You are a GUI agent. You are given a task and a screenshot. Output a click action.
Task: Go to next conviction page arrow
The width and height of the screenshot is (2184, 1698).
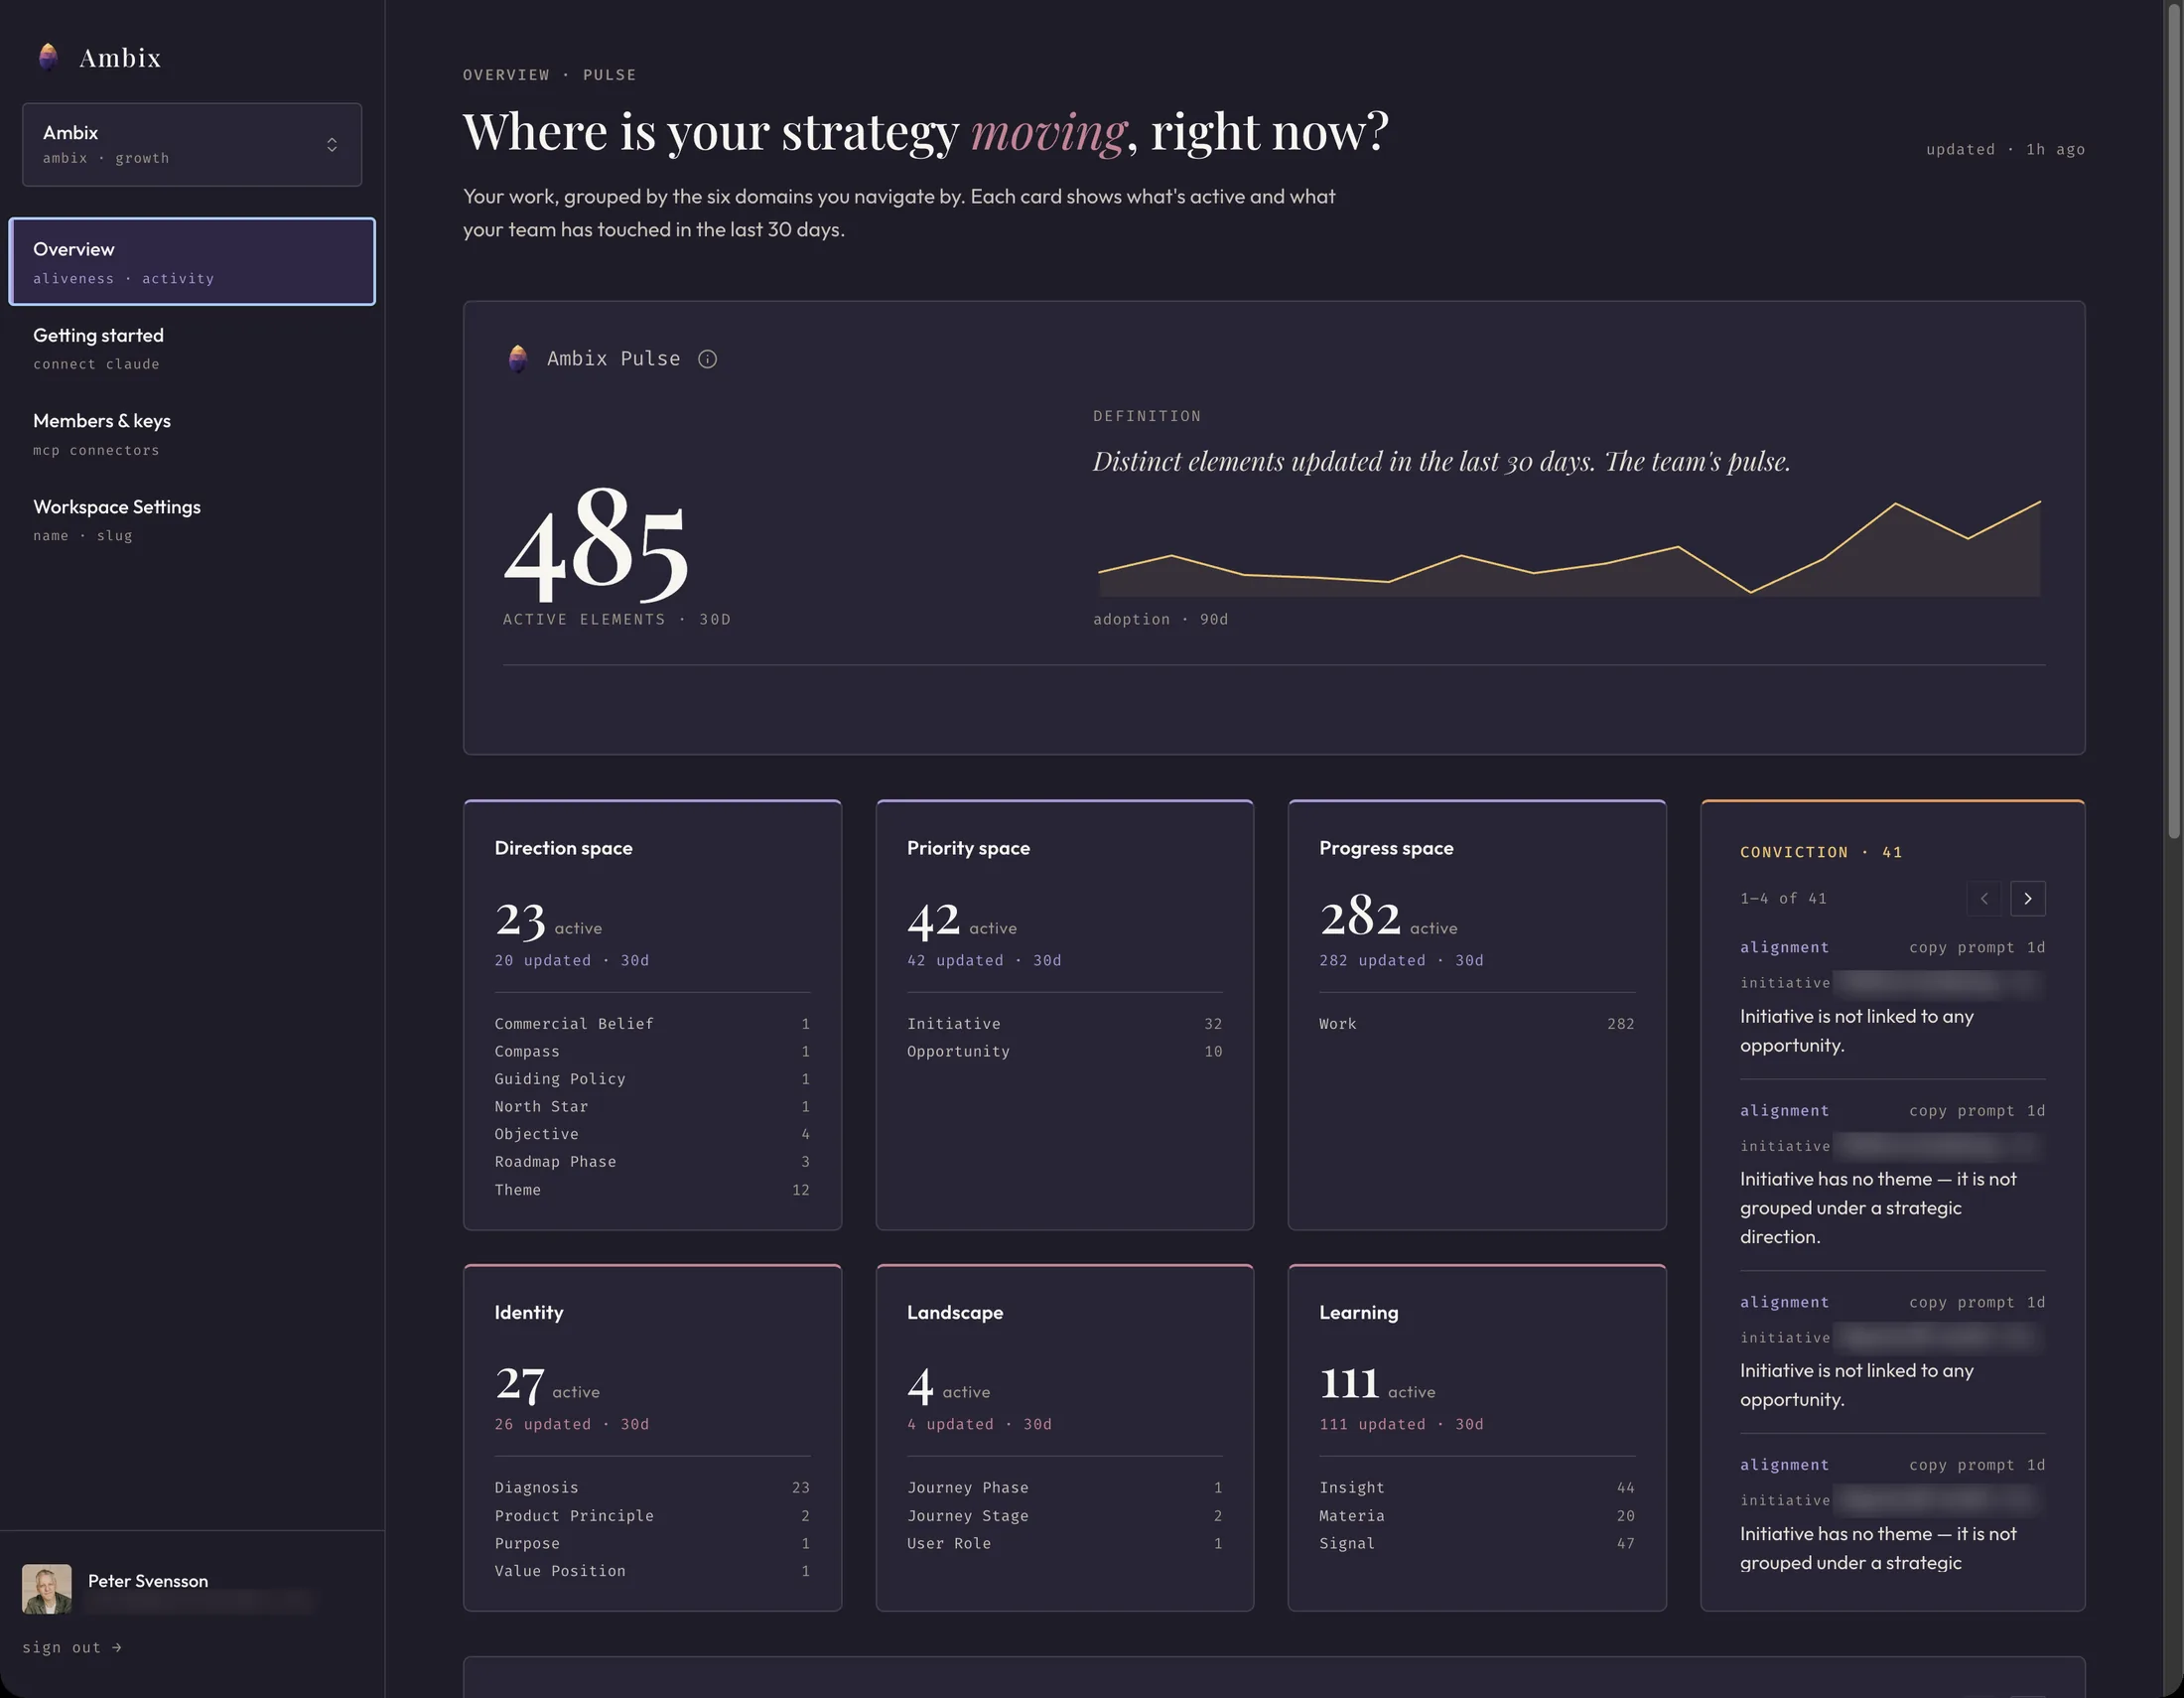pos(2027,898)
